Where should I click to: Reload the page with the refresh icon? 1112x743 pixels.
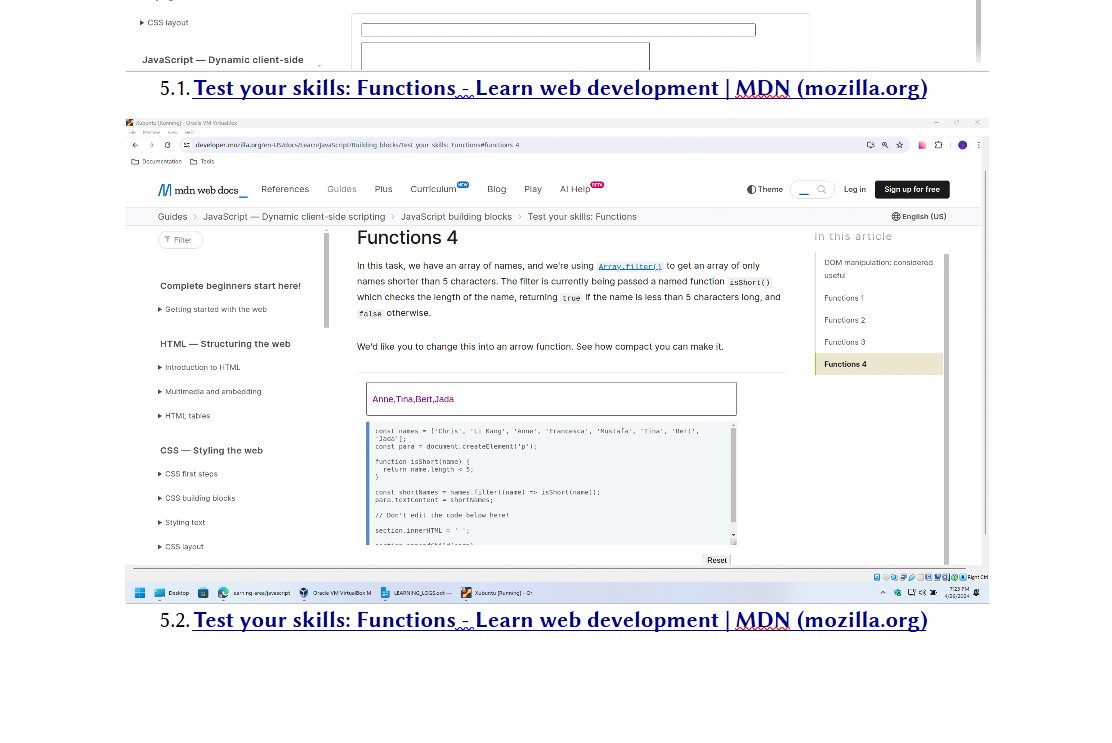(167, 145)
